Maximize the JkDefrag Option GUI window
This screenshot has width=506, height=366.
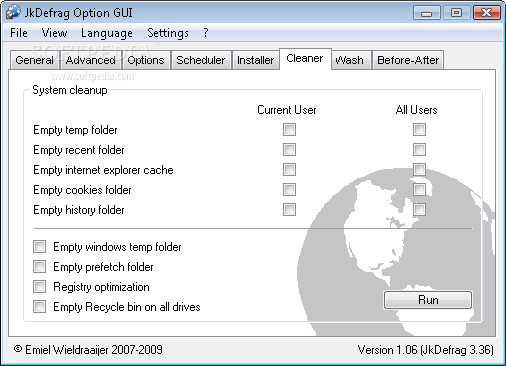point(456,13)
